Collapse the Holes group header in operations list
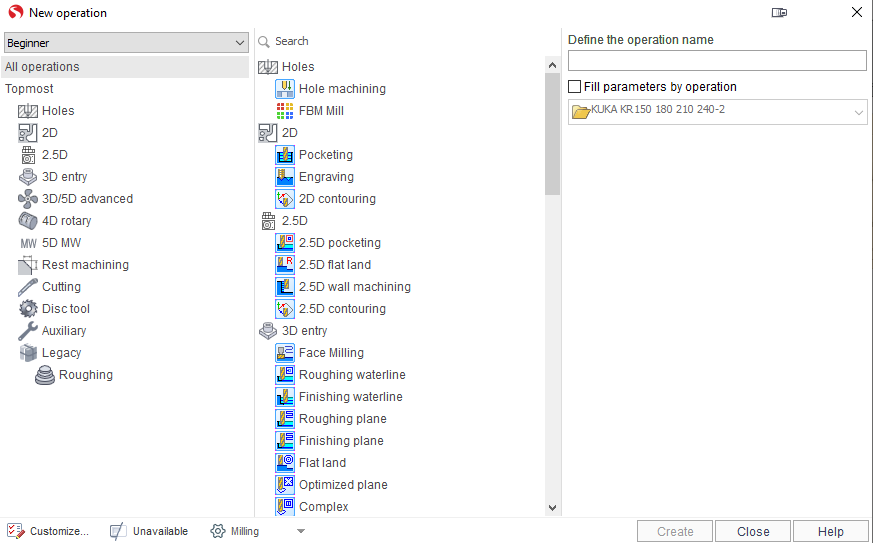Image resolution: width=873 pixels, height=543 pixels. pos(286,67)
